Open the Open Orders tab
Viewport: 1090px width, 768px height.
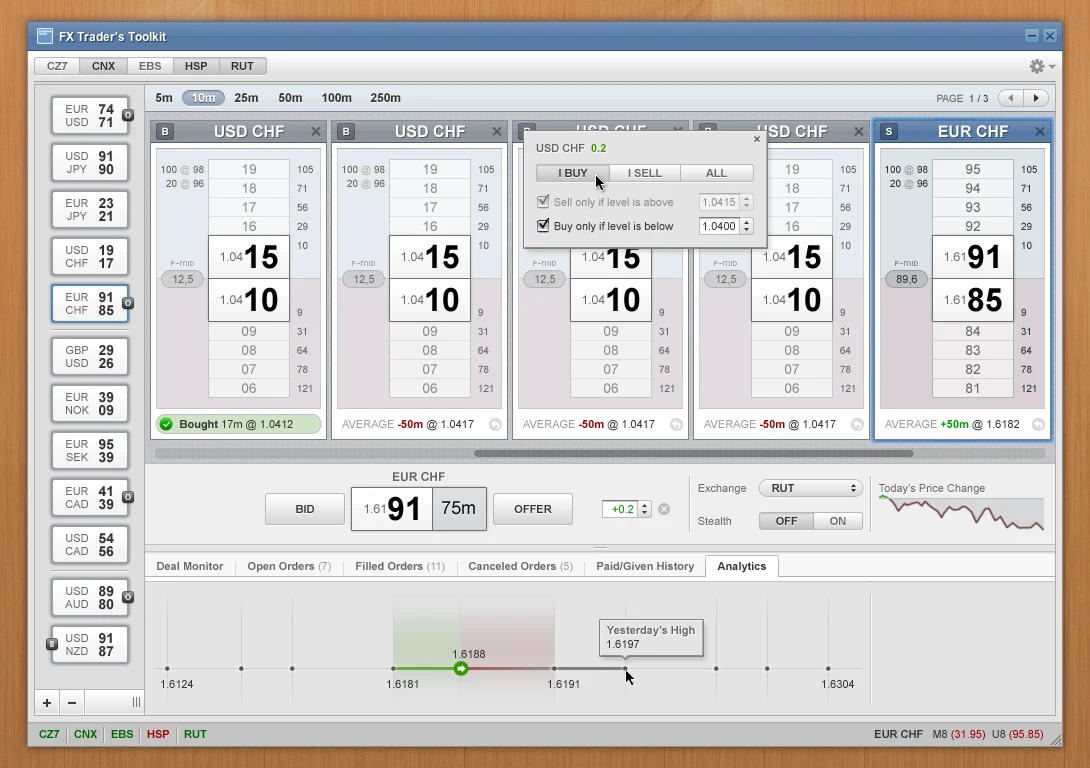click(289, 566)
